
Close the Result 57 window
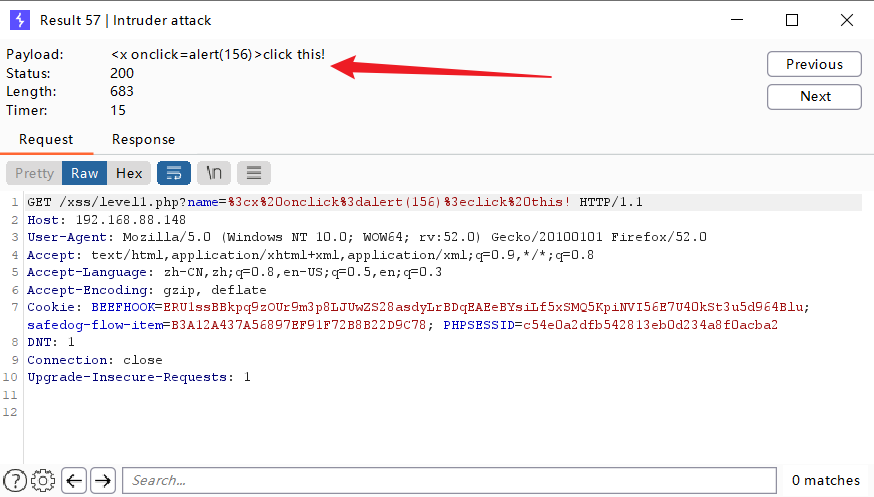coord(847,20)
